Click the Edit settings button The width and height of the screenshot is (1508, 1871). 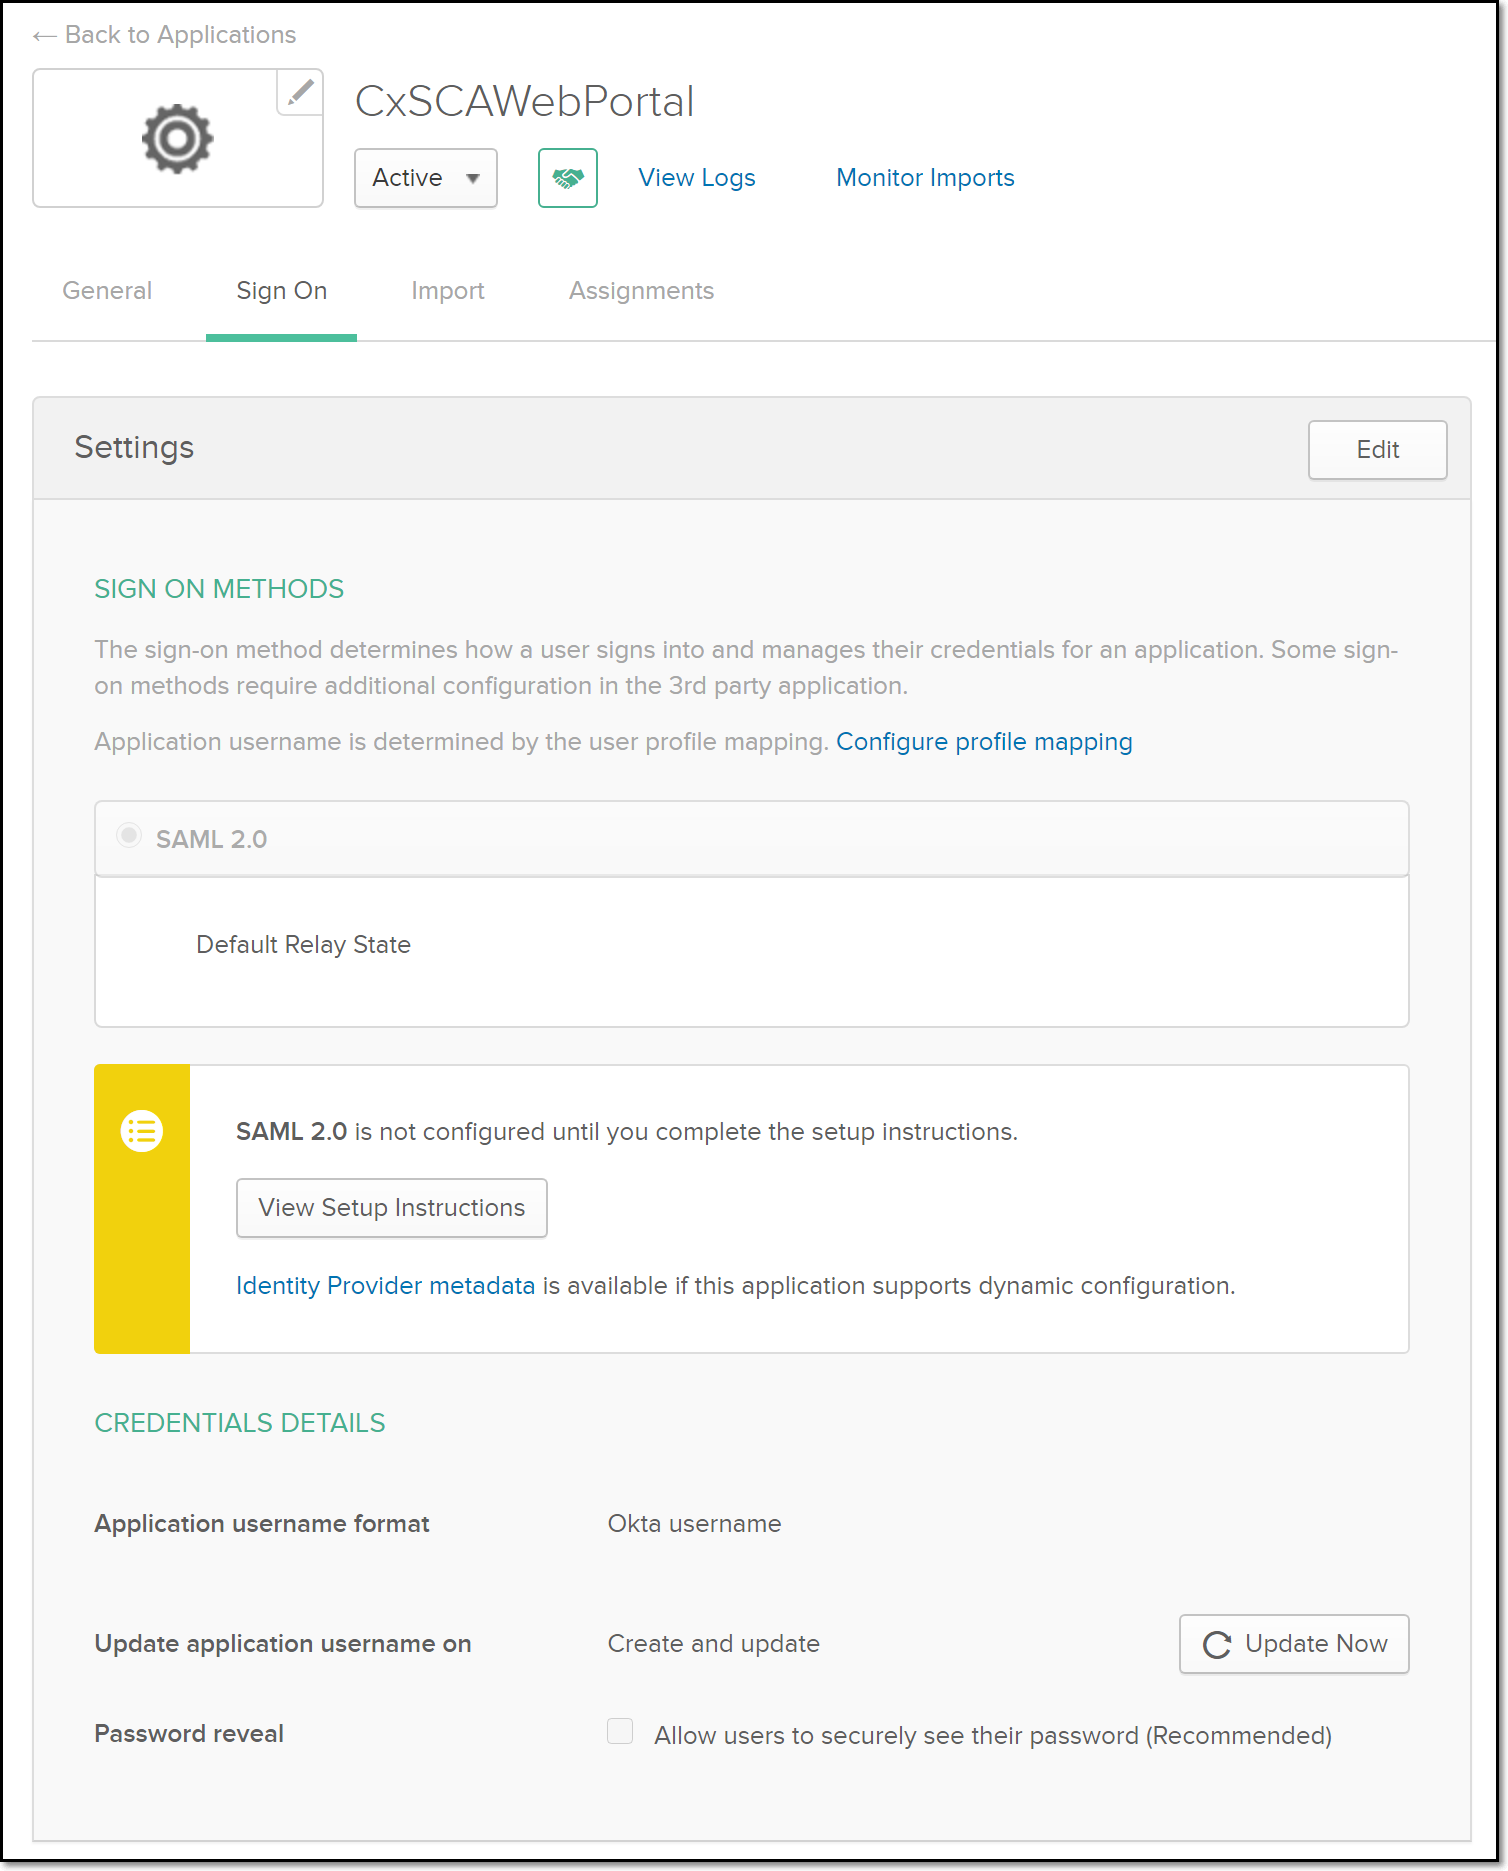coord(1376,450)
